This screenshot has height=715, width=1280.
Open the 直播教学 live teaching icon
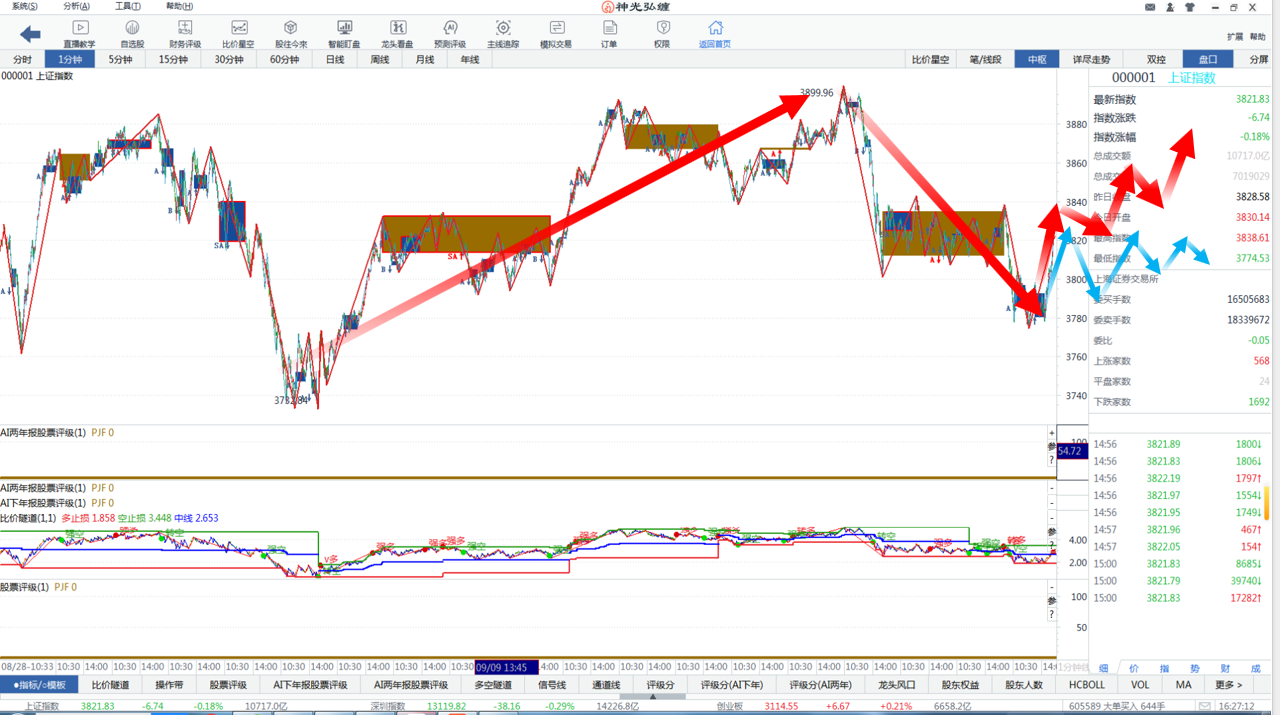coord(79,34)
